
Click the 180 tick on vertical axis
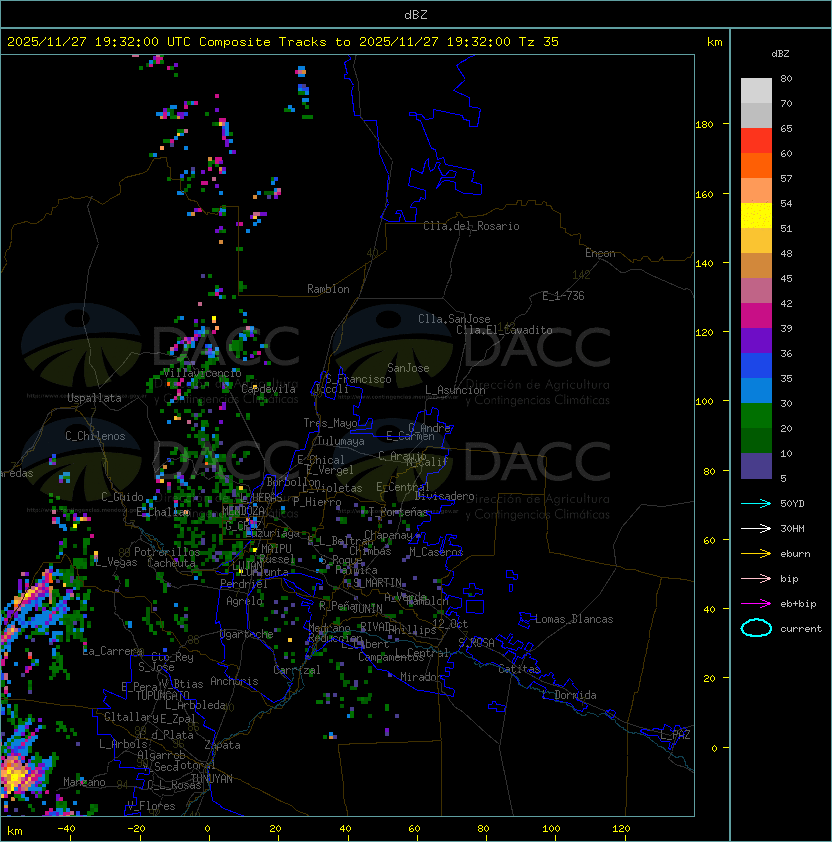pos(704,125)
